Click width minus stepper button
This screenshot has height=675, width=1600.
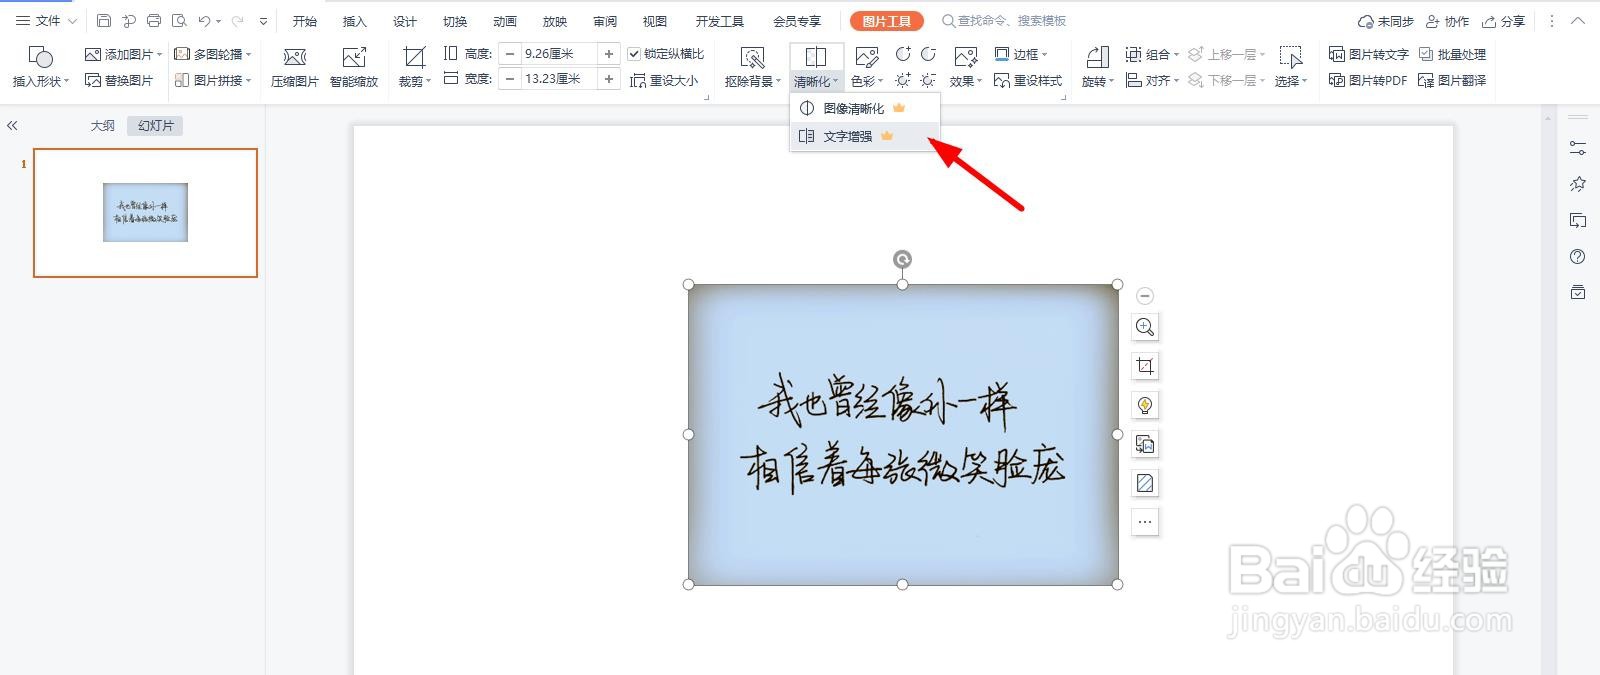click(511, 79)
